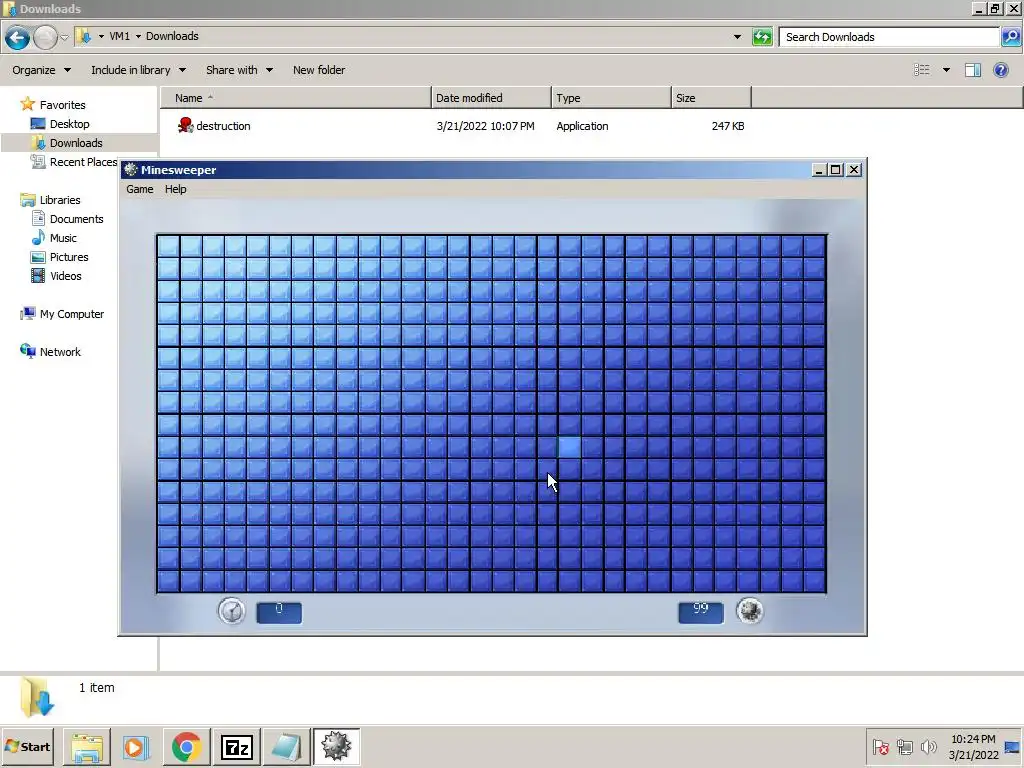The width and height of the screenshot is (1024, 768).
Task: Change your view icon in Explorer toolbar
Action: pyautogui.click(x=921, y=70)
